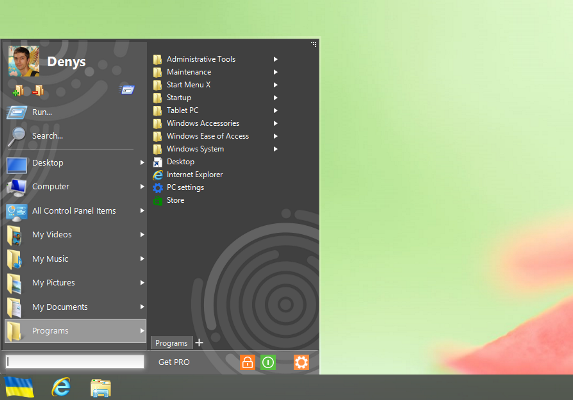Click the remove group folder icon with red minus

(x=38, y=90)
